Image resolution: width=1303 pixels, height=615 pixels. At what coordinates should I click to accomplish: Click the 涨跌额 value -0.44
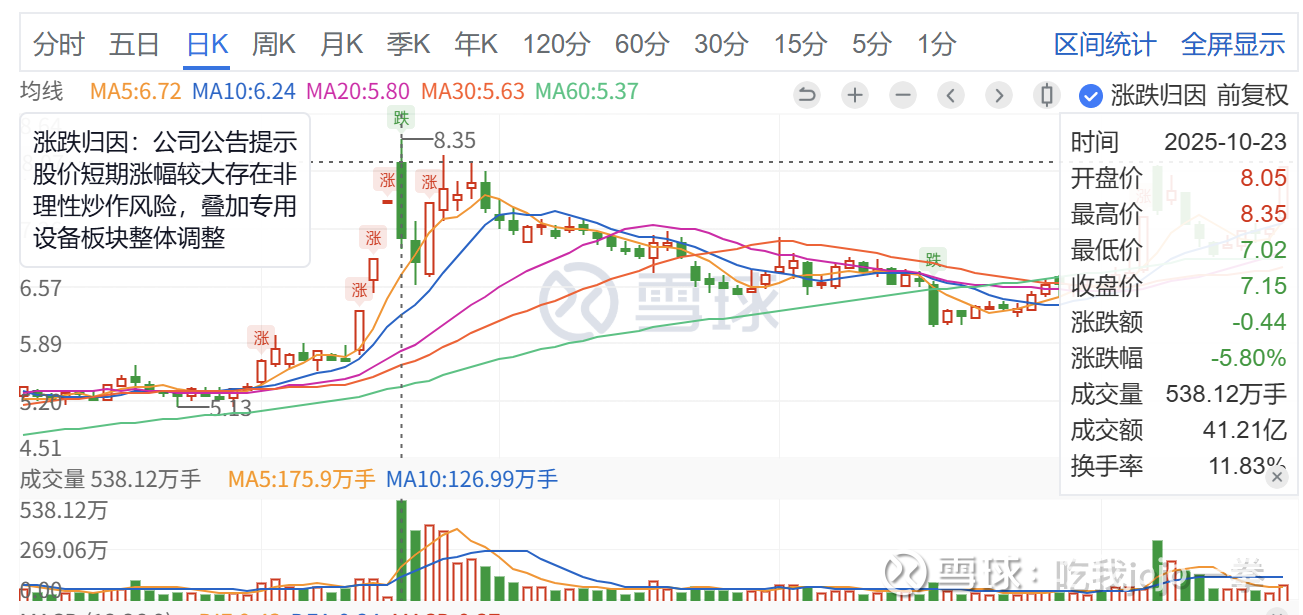coord(1258,322)
